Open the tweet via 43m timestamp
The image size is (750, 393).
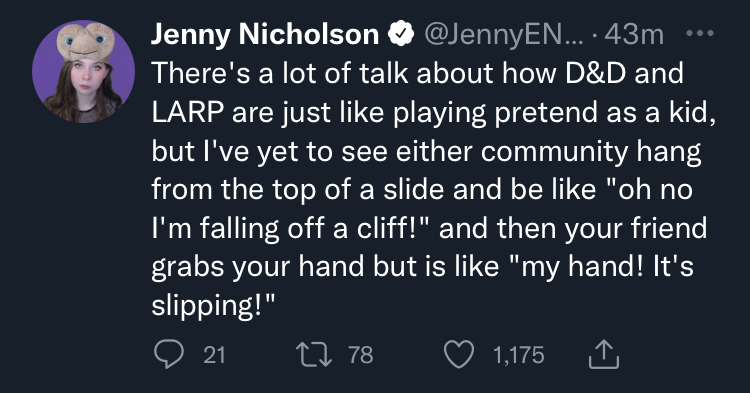tap(634, 34)
